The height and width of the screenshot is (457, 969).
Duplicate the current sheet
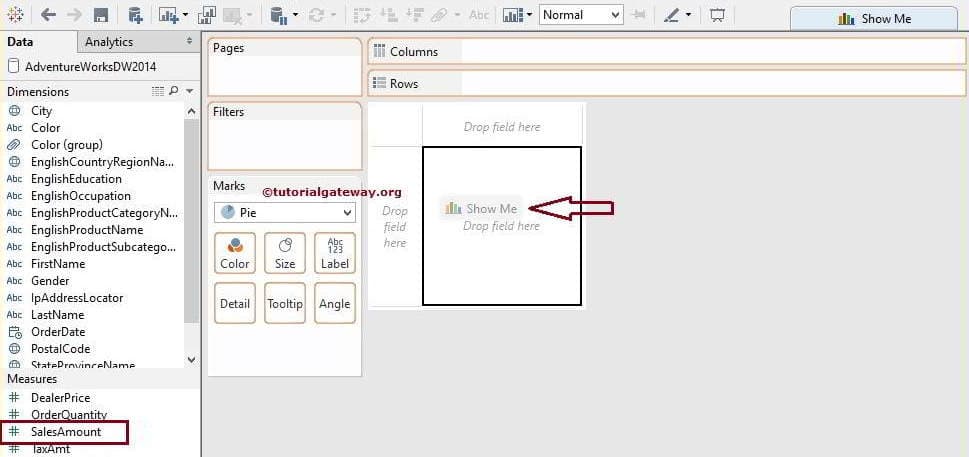[207, 15]
